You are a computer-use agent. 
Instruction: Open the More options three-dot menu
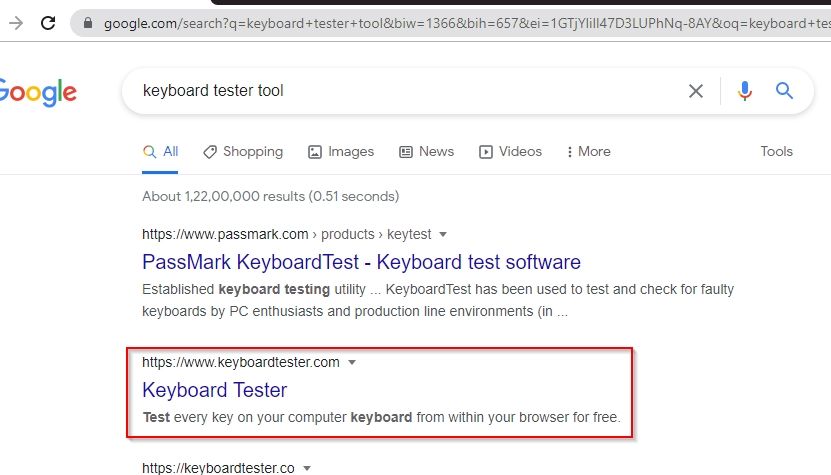coord(588,152)
